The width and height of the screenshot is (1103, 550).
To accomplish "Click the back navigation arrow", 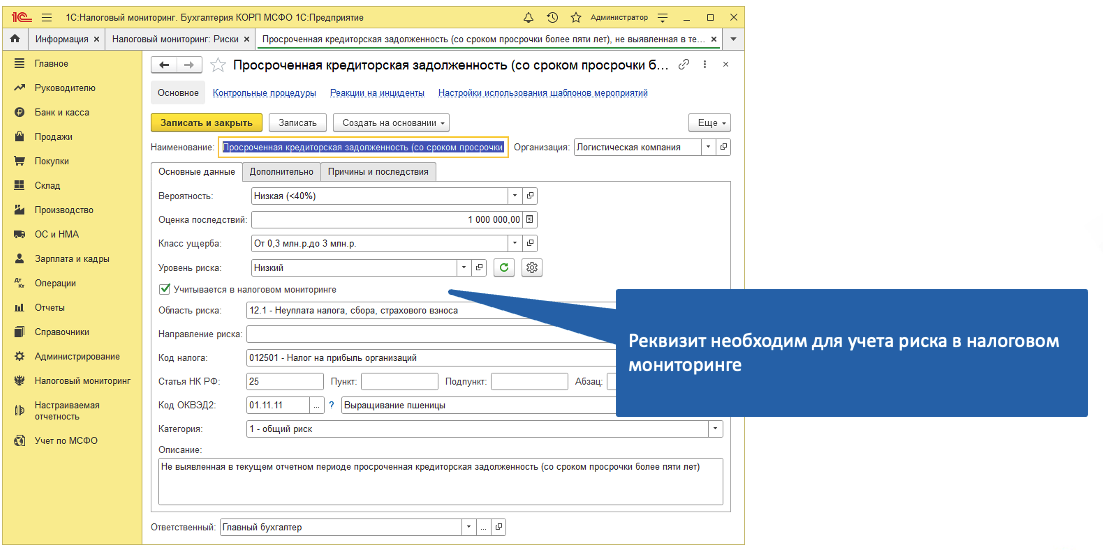I will coord(164,65).
